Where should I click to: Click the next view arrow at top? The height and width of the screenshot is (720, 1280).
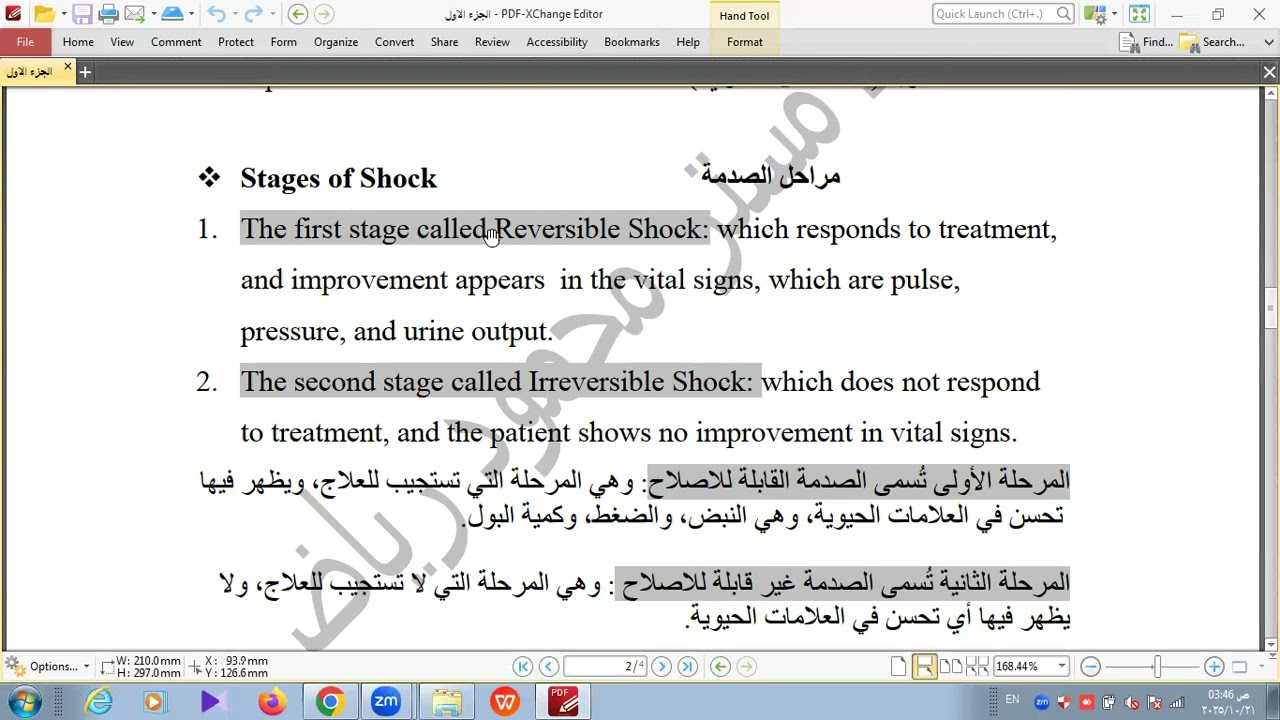324,14
